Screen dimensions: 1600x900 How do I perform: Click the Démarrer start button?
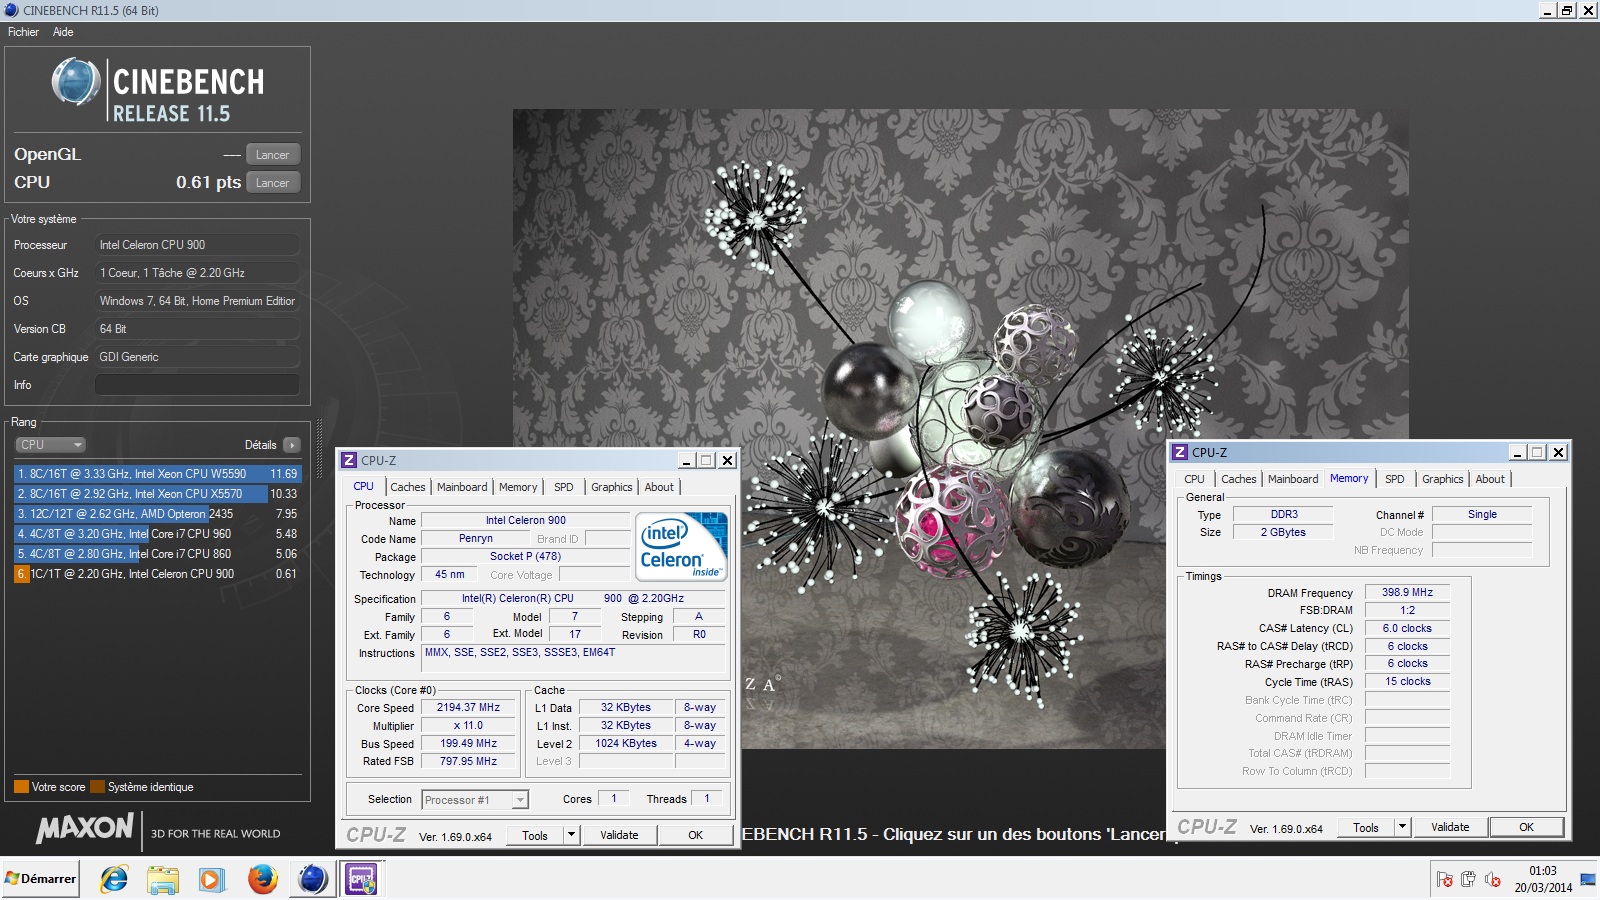point(40,878)
